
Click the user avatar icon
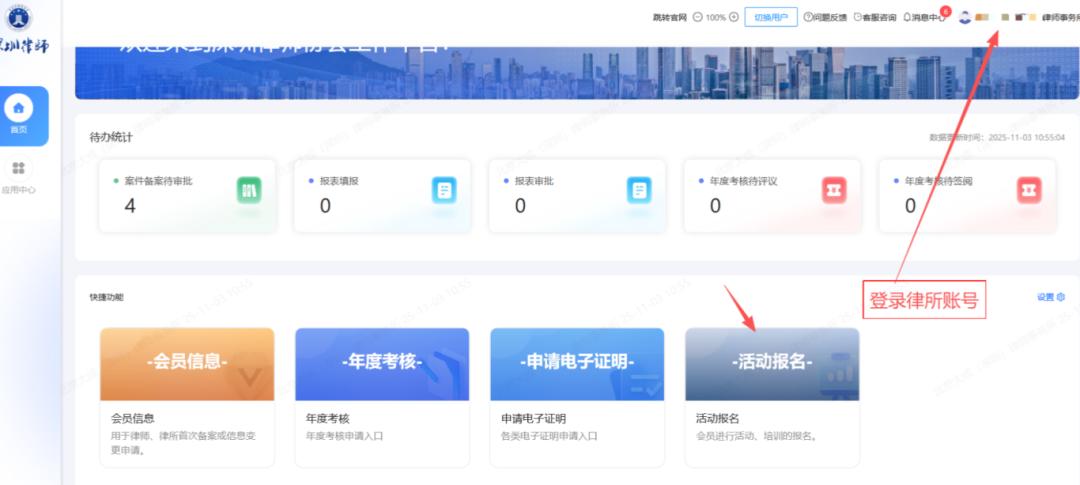(x=964, y=17)
